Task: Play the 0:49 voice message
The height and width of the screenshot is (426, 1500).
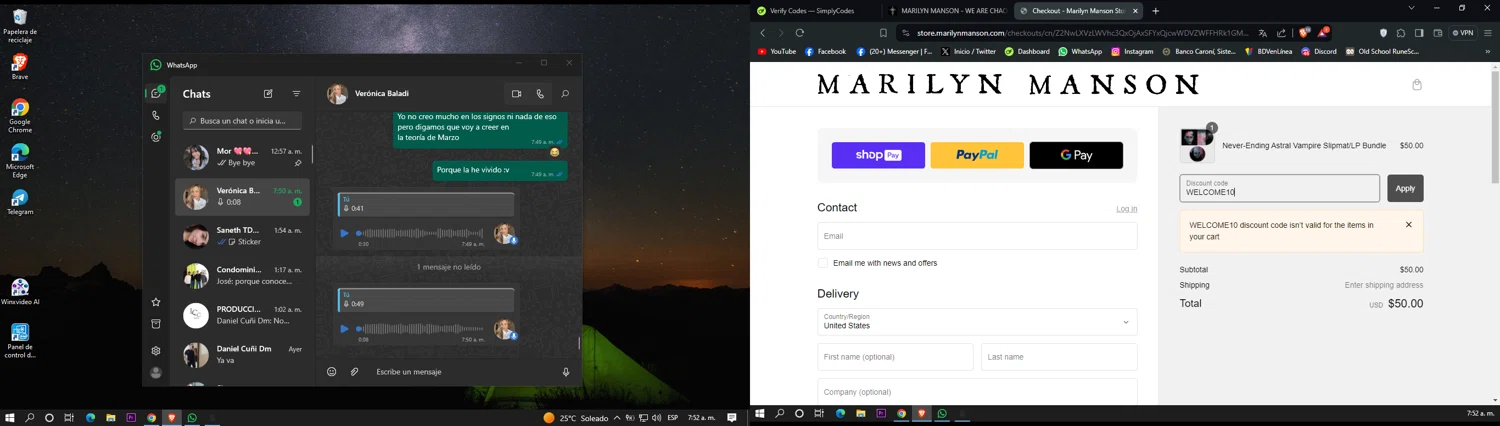Action: tap(345, 329)
